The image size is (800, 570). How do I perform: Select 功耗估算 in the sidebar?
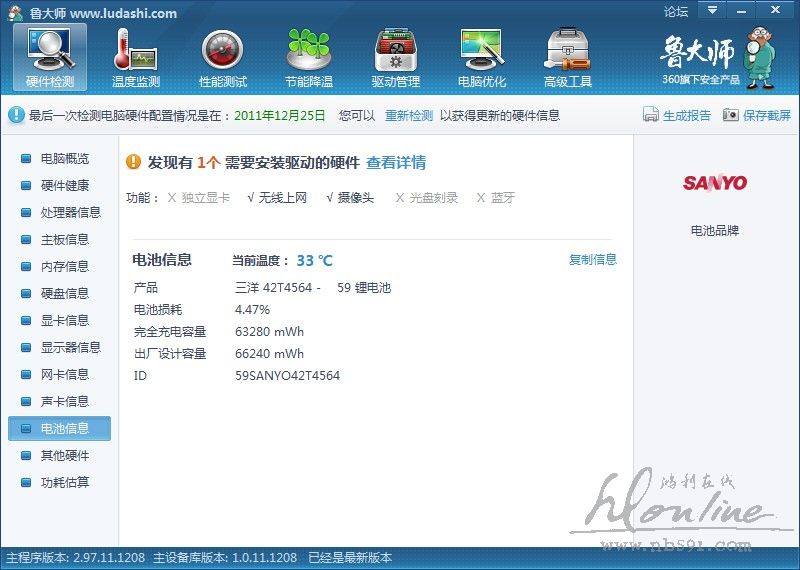tap(65, 483)
